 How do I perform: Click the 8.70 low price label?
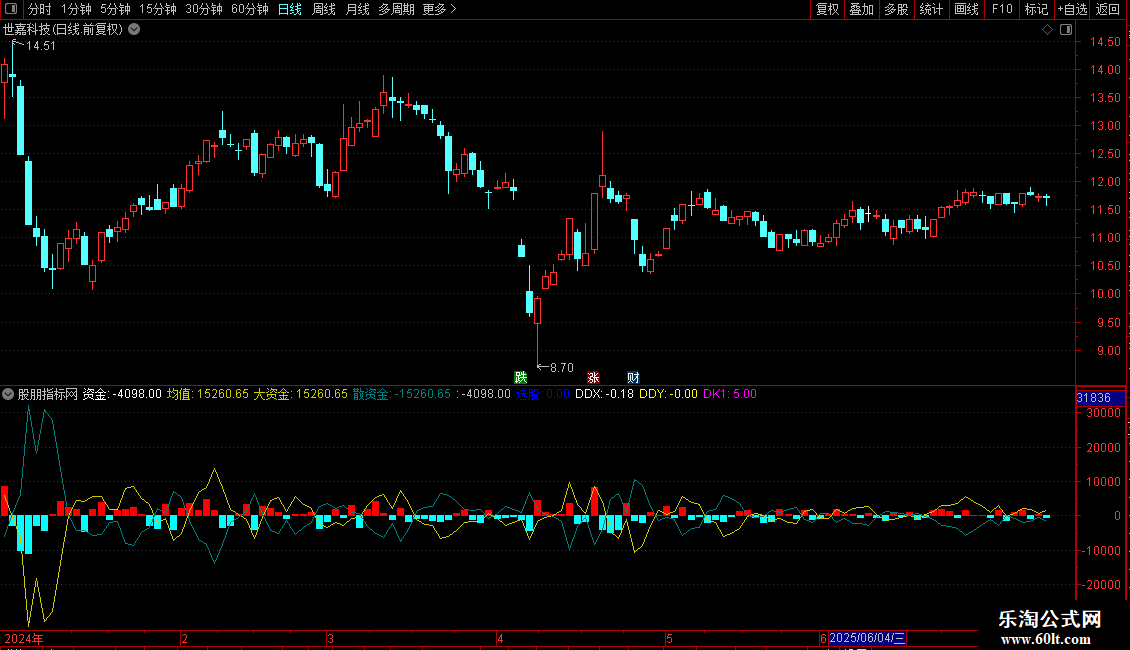coord(561,368)
